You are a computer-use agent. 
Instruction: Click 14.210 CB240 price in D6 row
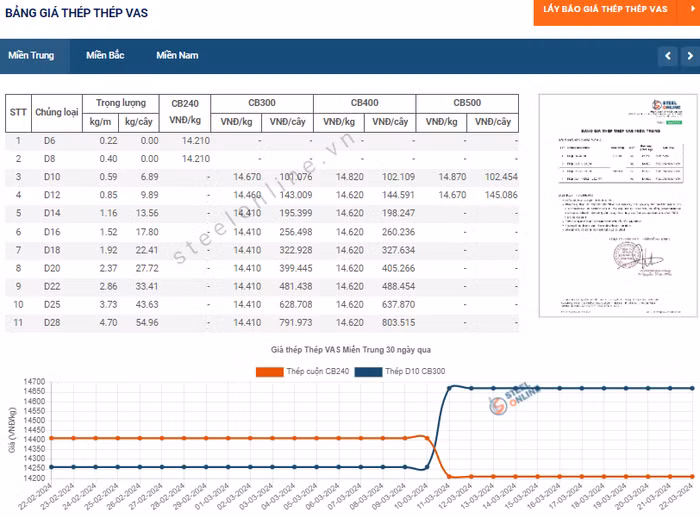coord(196,141)
